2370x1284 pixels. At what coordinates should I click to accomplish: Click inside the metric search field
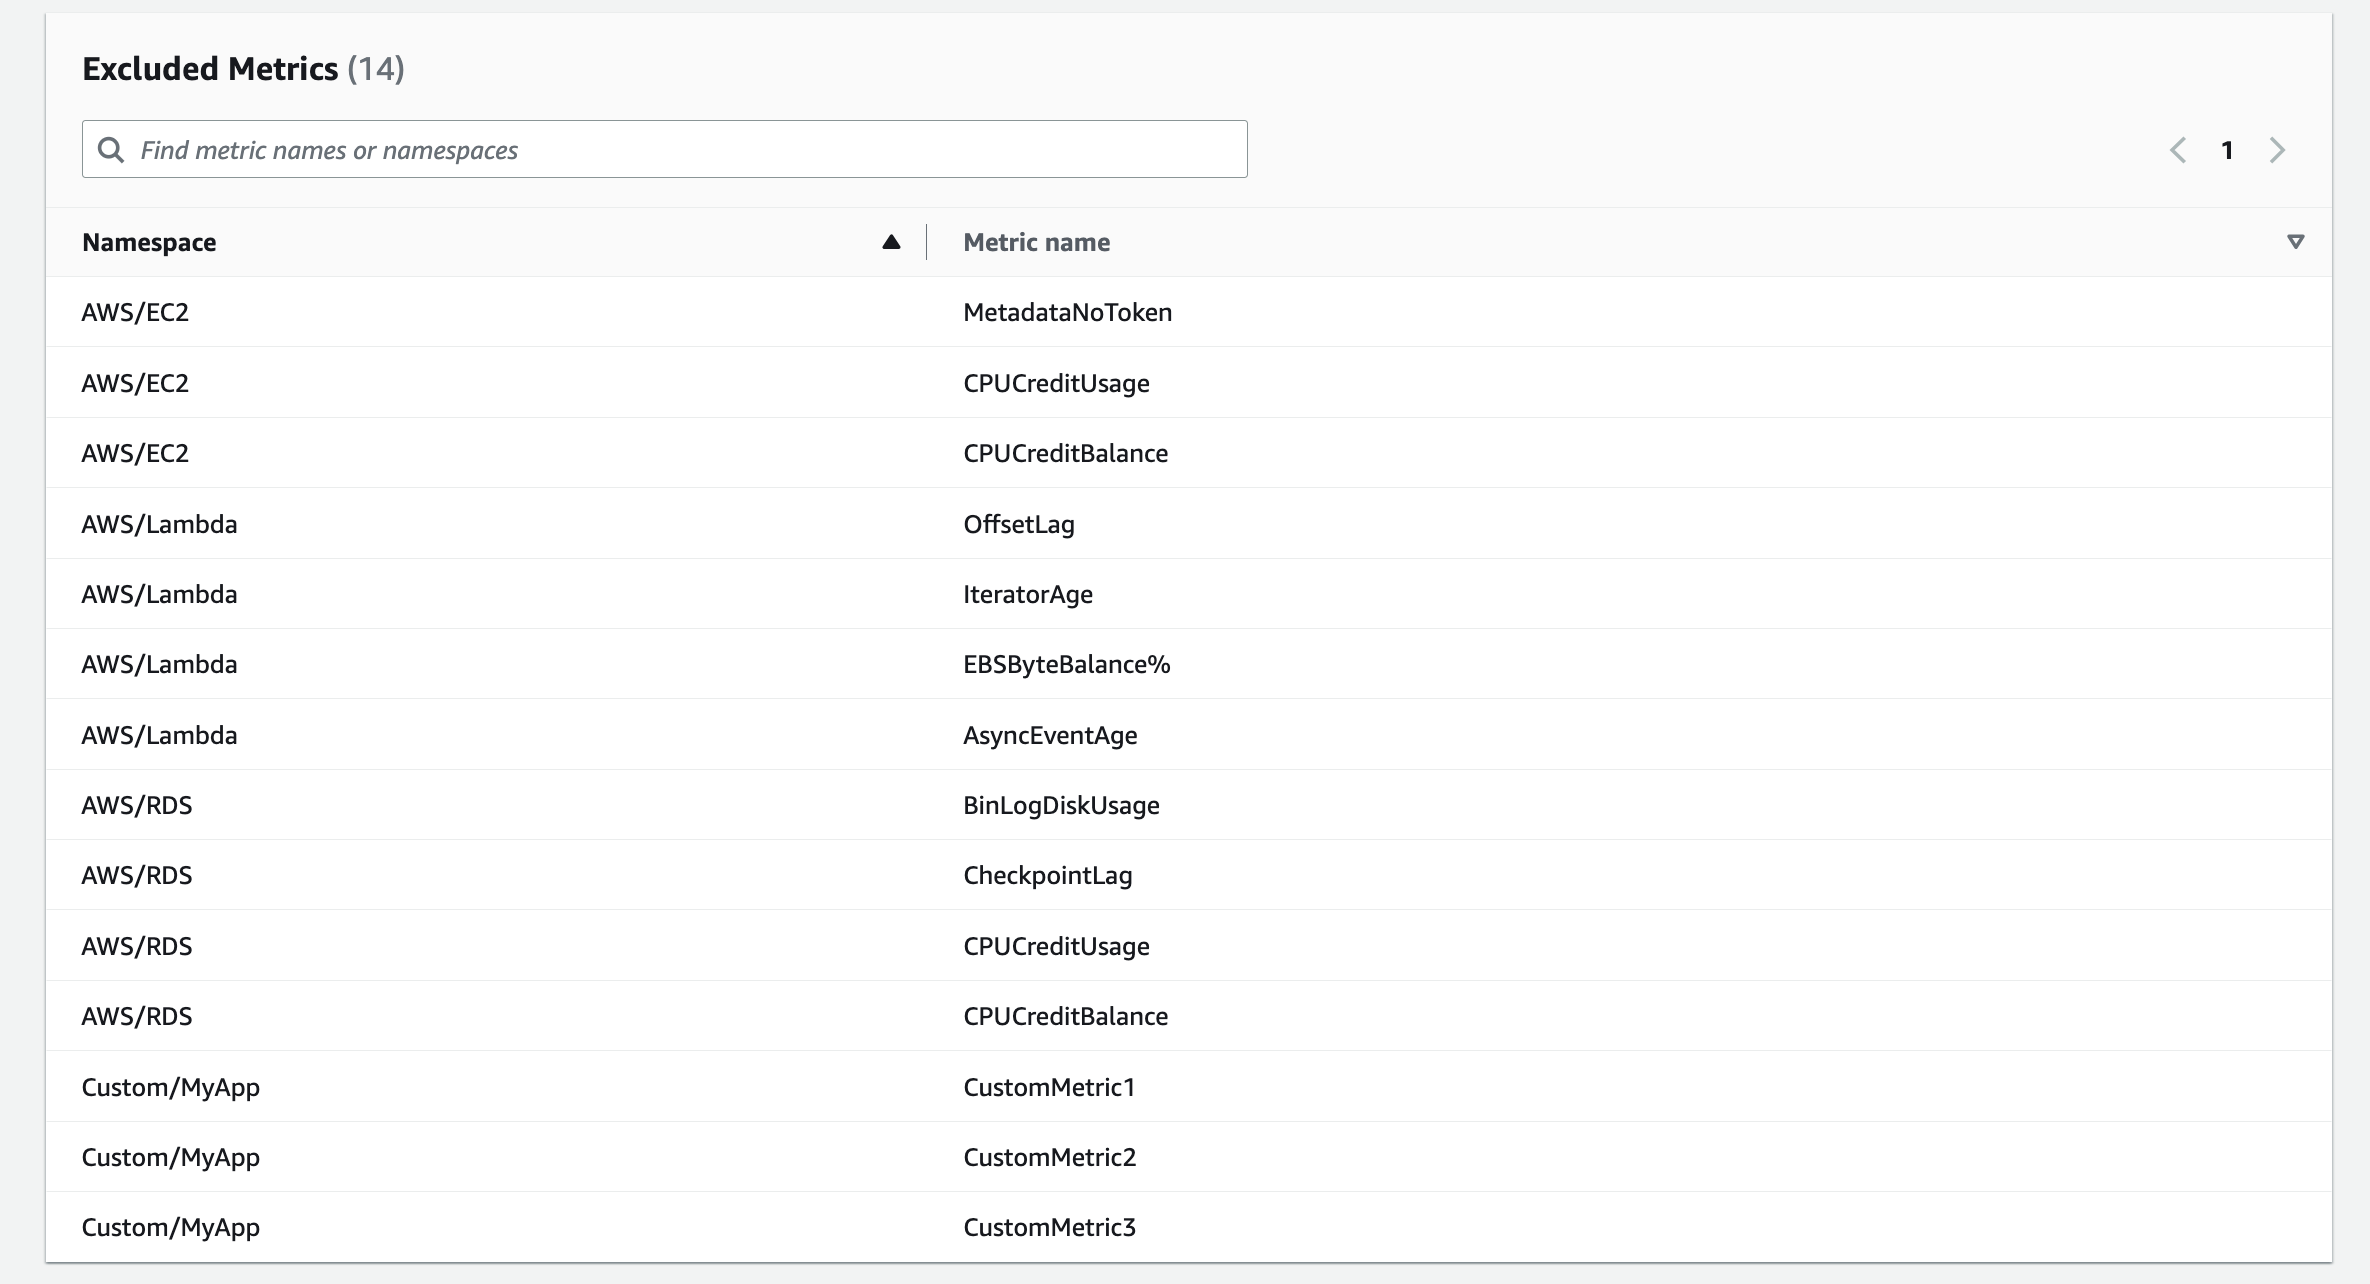660,149
